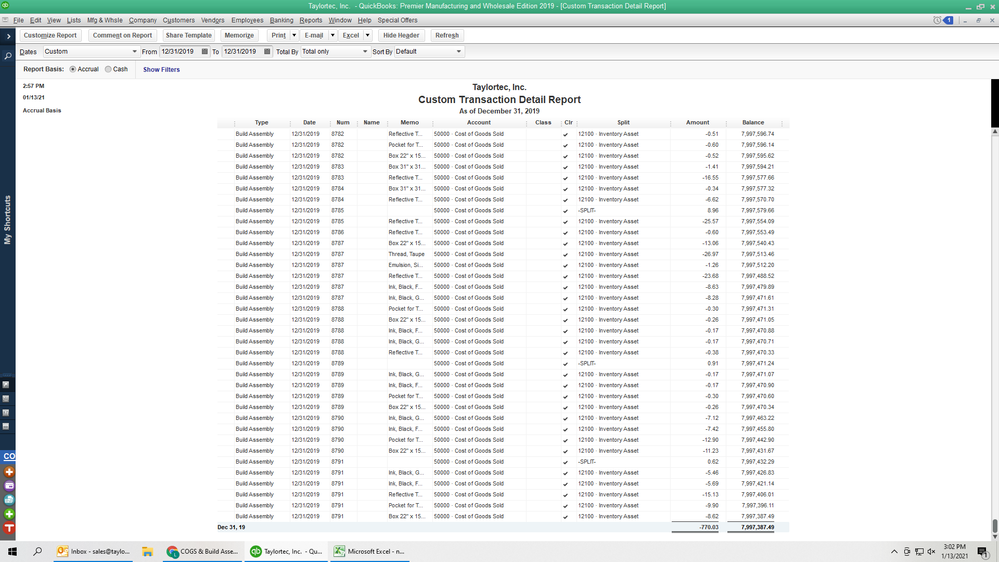Open the Reports menu
Viewport: 999px width, 562px height.
point(311,20)
